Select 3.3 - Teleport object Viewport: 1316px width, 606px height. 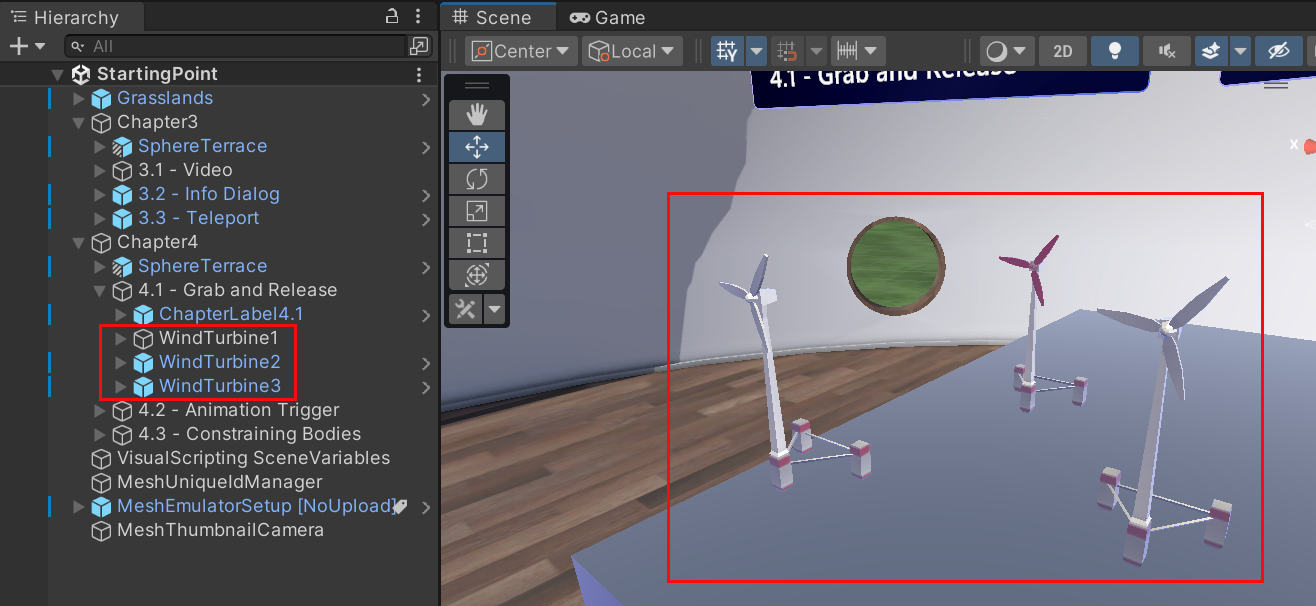[x=198, y=218]
